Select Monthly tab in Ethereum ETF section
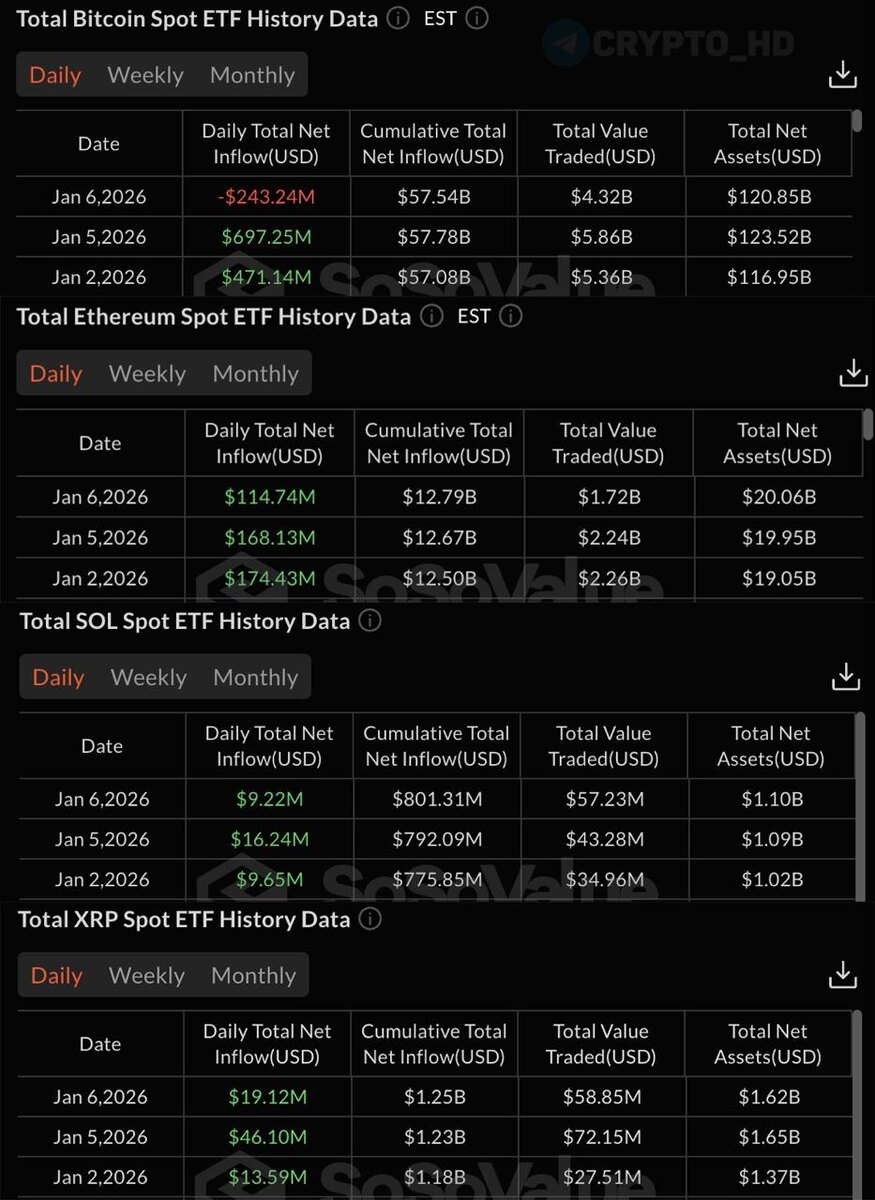This screenshot has width=875, height=1200. 255,373
